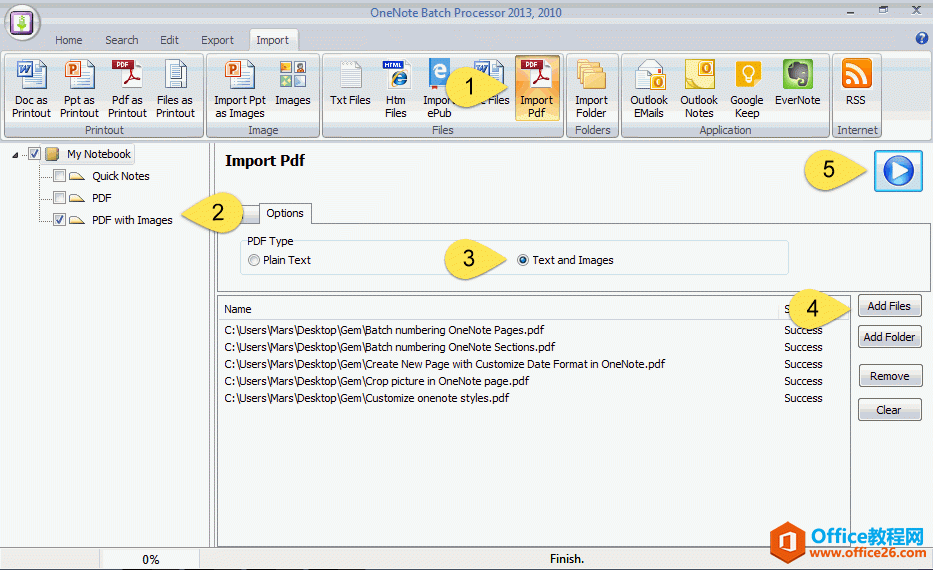This screenshot has height=570, width=933.
Task: Click the Import Pdf ribbon button
Action: click(x=537, y=89)
